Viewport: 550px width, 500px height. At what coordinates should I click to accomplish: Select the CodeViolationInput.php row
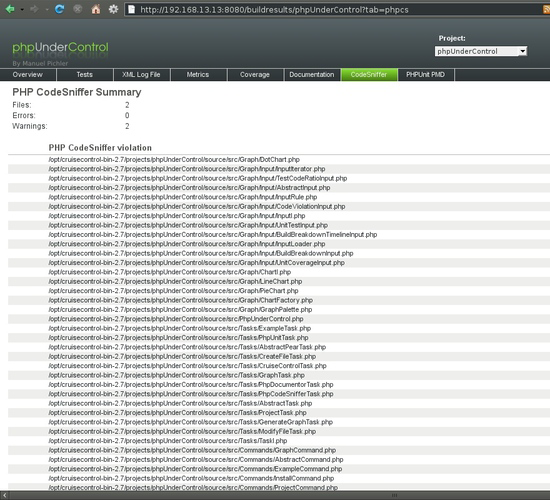tap(279, 206)
